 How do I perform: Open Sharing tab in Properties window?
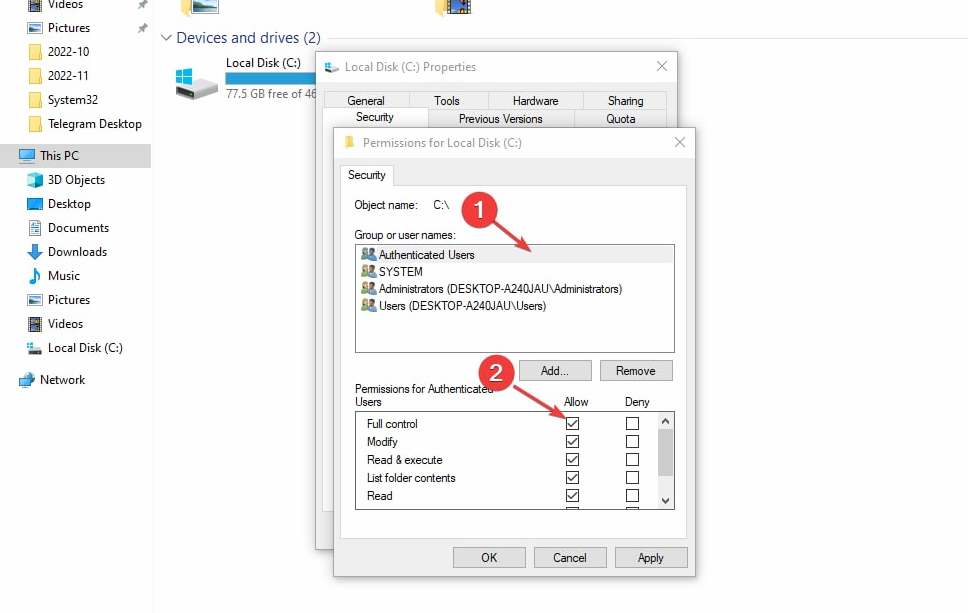pyautogui.click(x=625, y=101)
